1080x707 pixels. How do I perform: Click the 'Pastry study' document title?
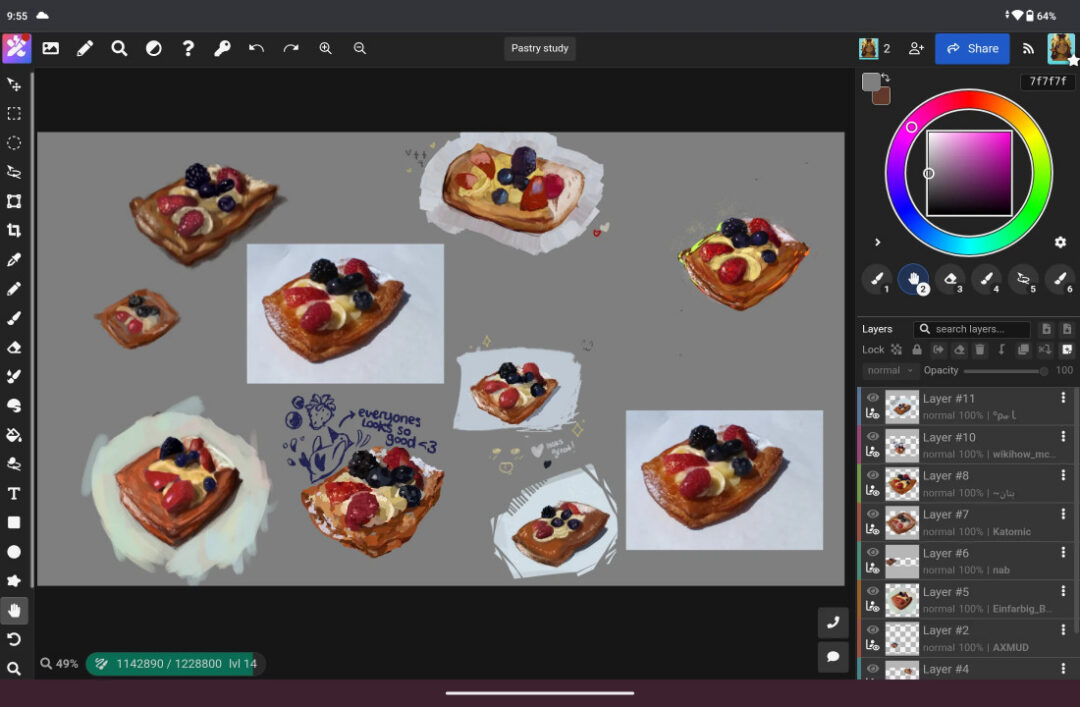click(x=539, y=48)
